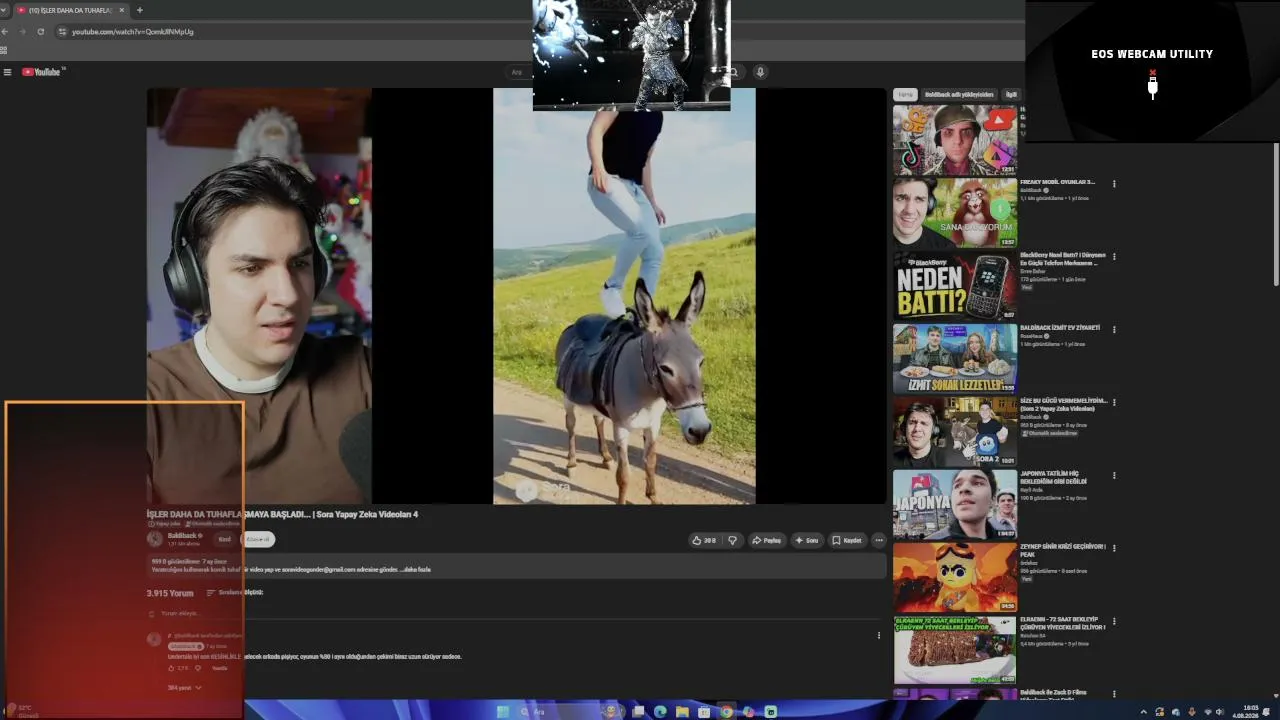Open the Sora 2 video thumbnail

tap(955, 432)
